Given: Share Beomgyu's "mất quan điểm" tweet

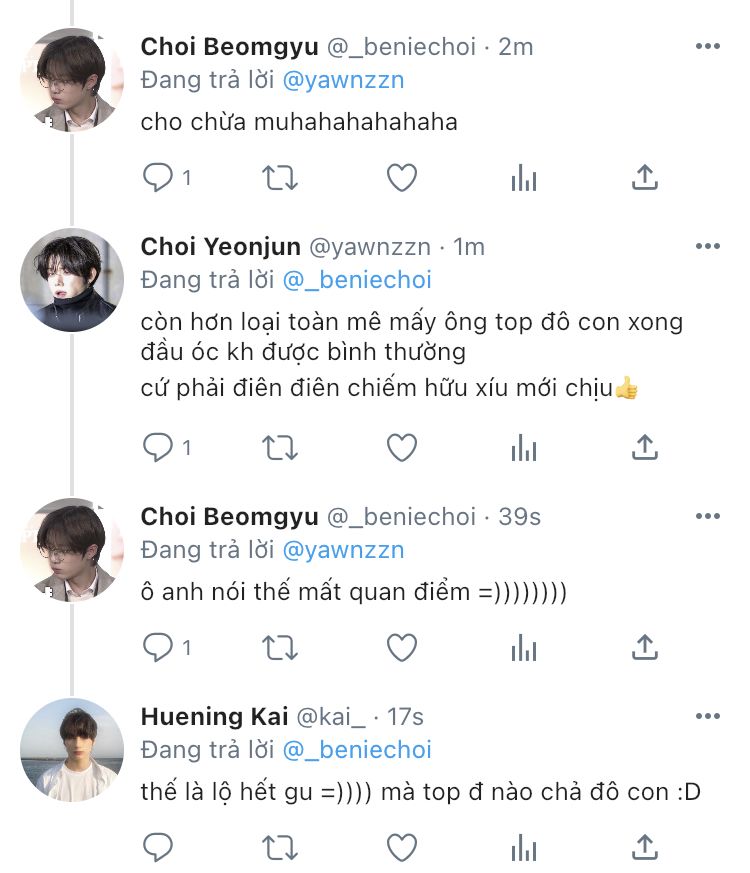Looking at the screenshot, I should [646, 648].
